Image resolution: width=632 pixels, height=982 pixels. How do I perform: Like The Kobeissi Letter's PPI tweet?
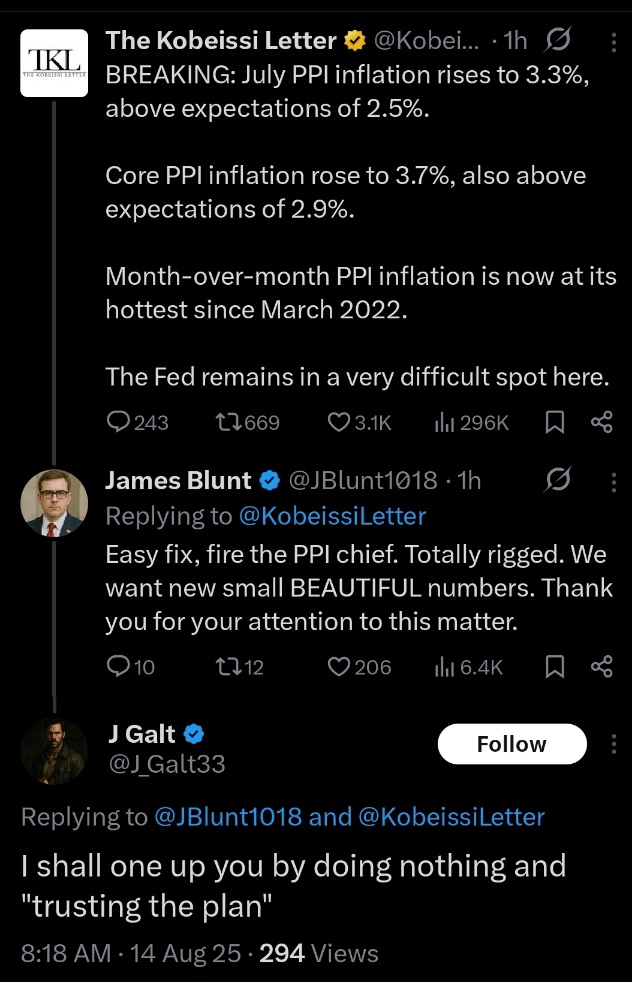tap(360, 423)
